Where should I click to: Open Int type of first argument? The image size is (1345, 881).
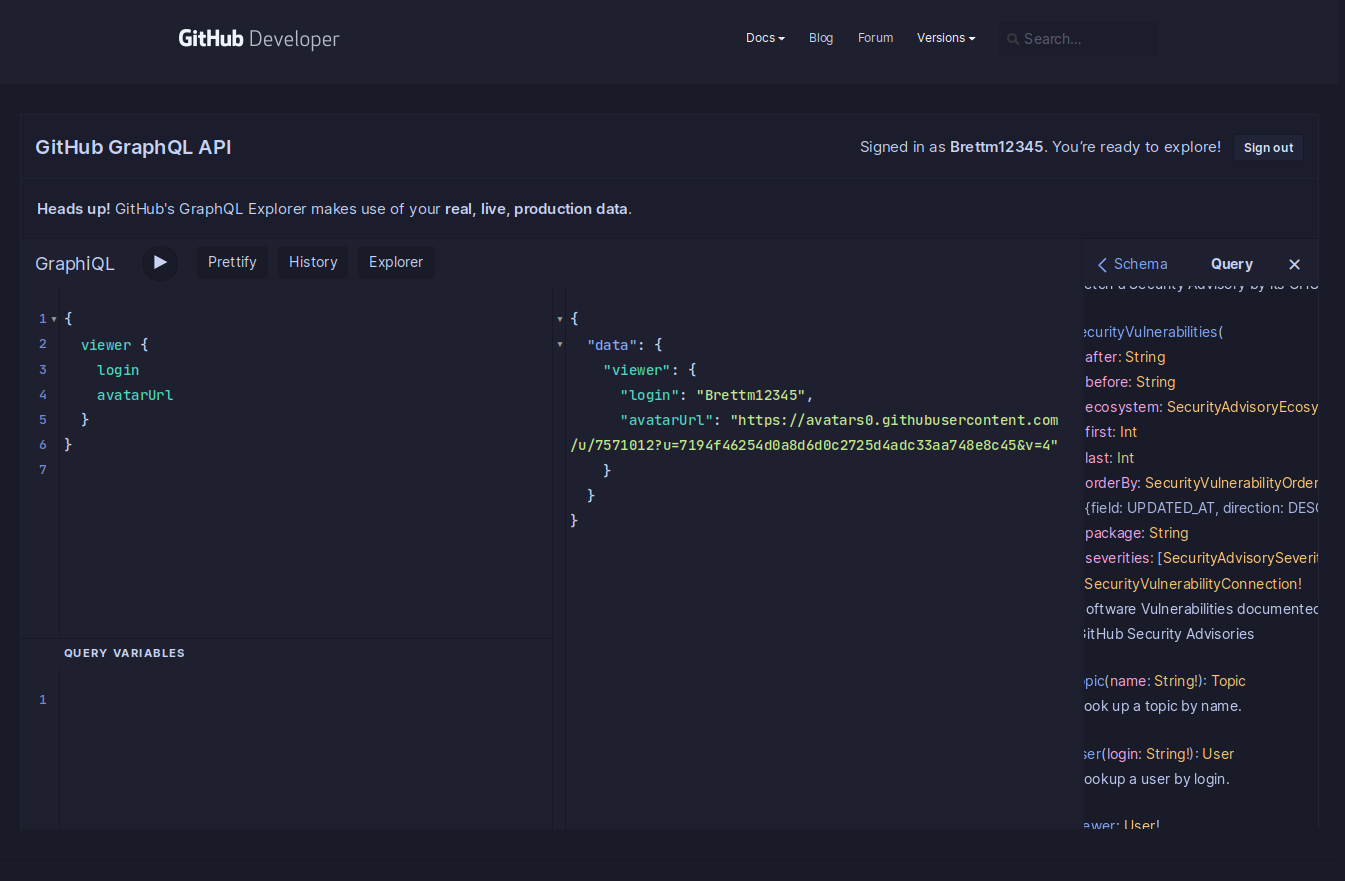[1128, 432]
